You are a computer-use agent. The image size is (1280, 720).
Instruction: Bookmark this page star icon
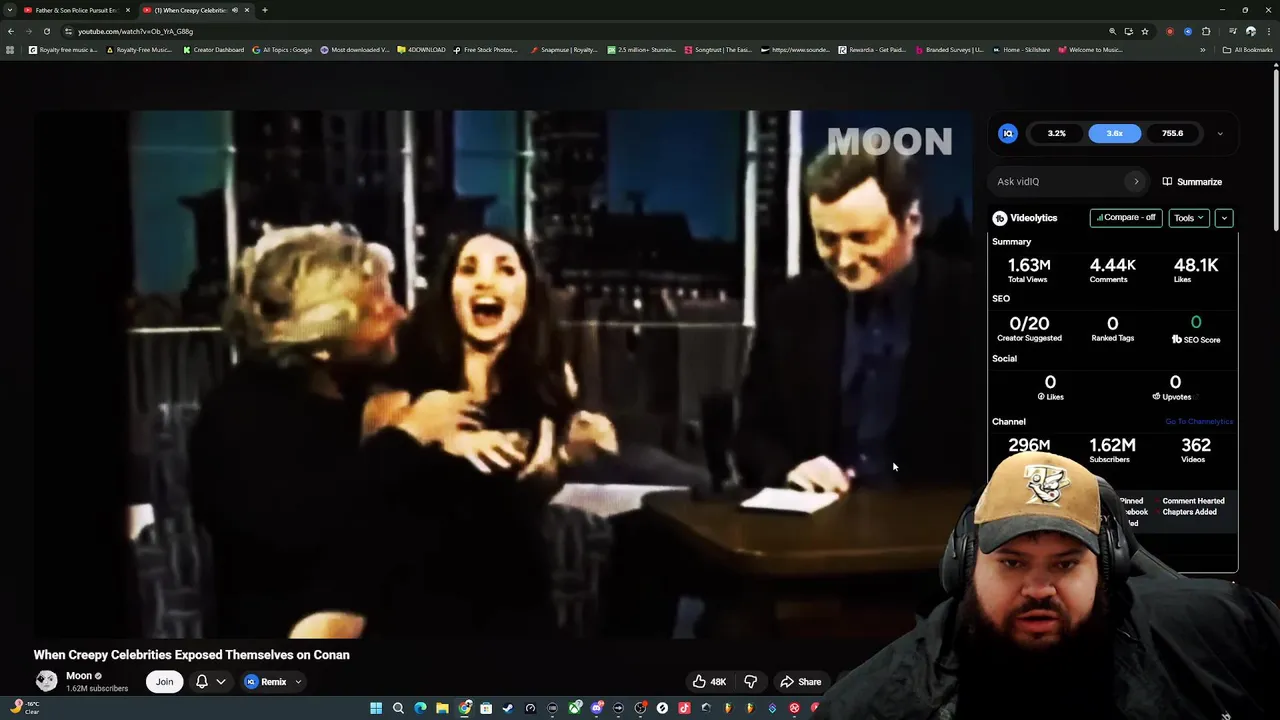click(1145, 31)
